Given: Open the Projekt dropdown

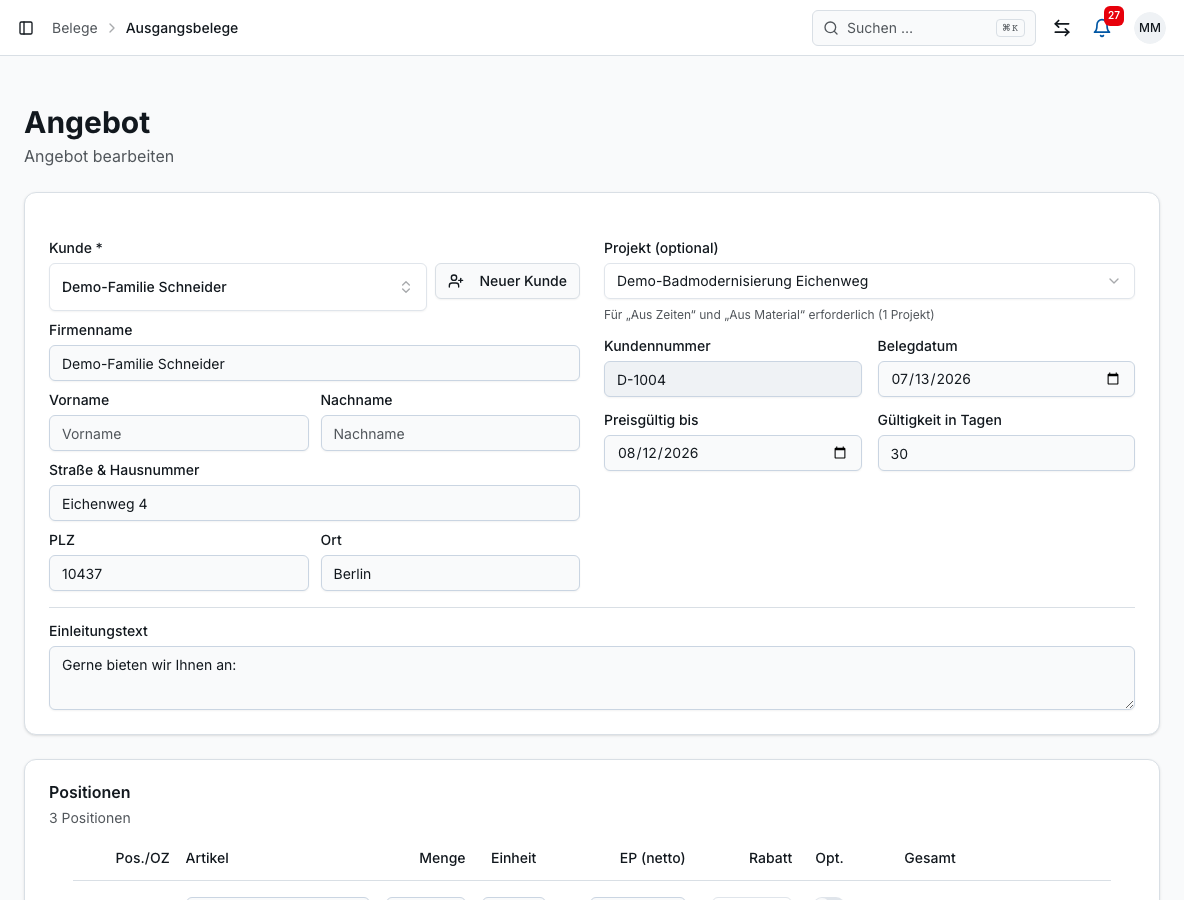Looking at the screenshot, I should 869,281.
